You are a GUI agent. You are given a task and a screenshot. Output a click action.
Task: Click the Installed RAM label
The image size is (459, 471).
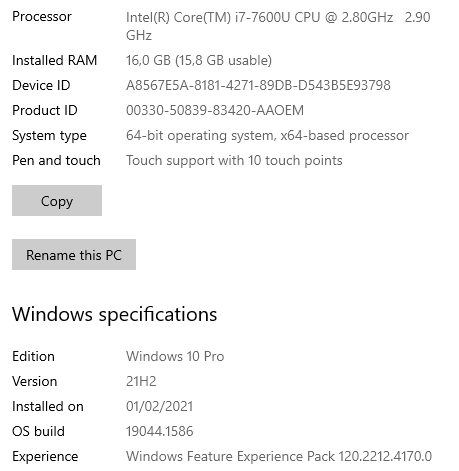click(55, 60)
